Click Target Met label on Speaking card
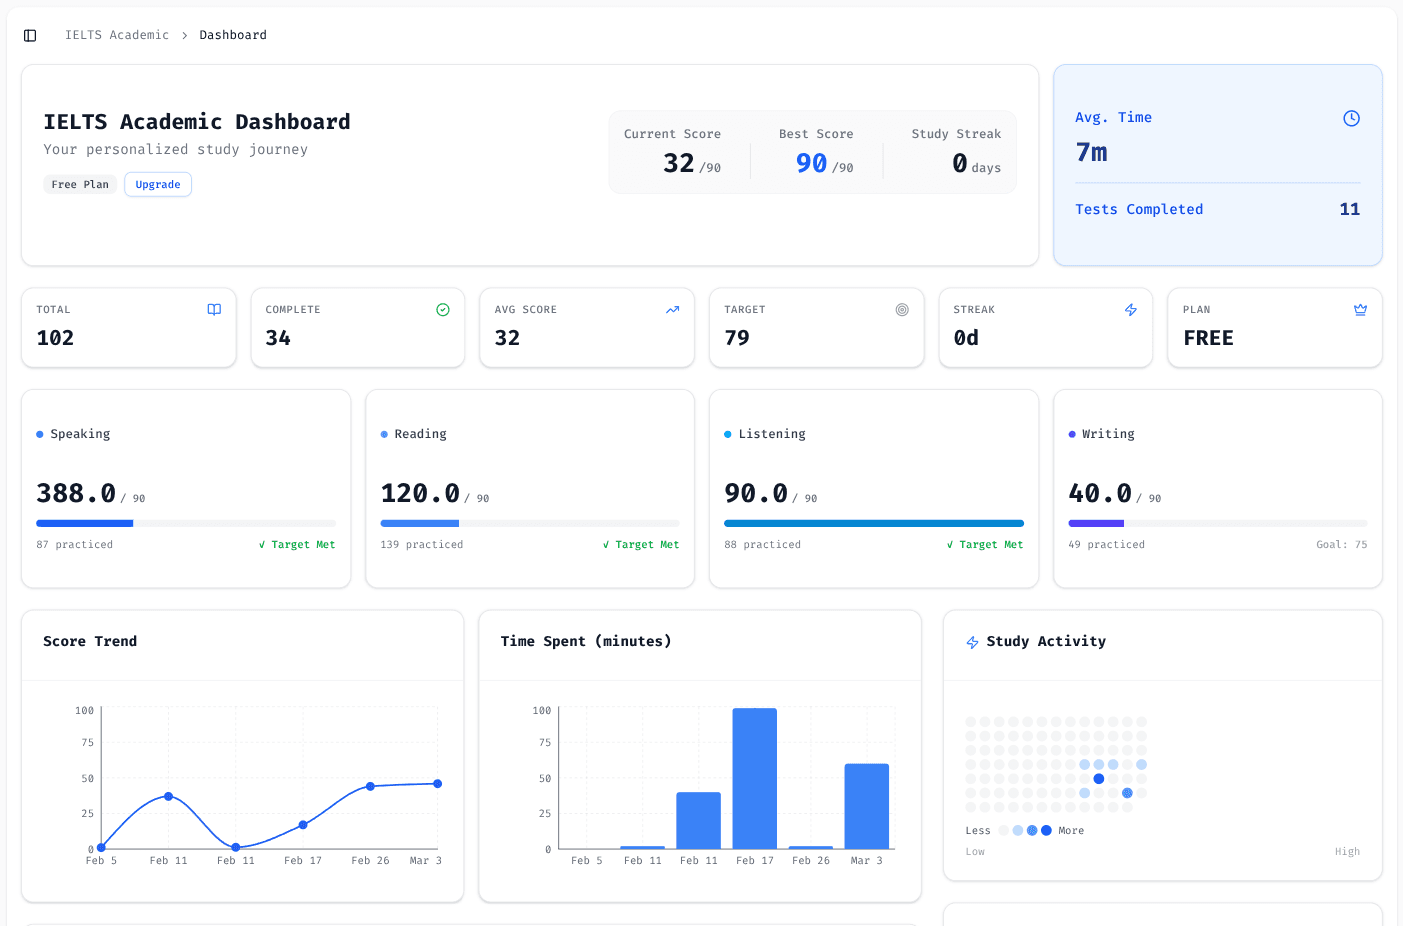 (x=297, y=545)
